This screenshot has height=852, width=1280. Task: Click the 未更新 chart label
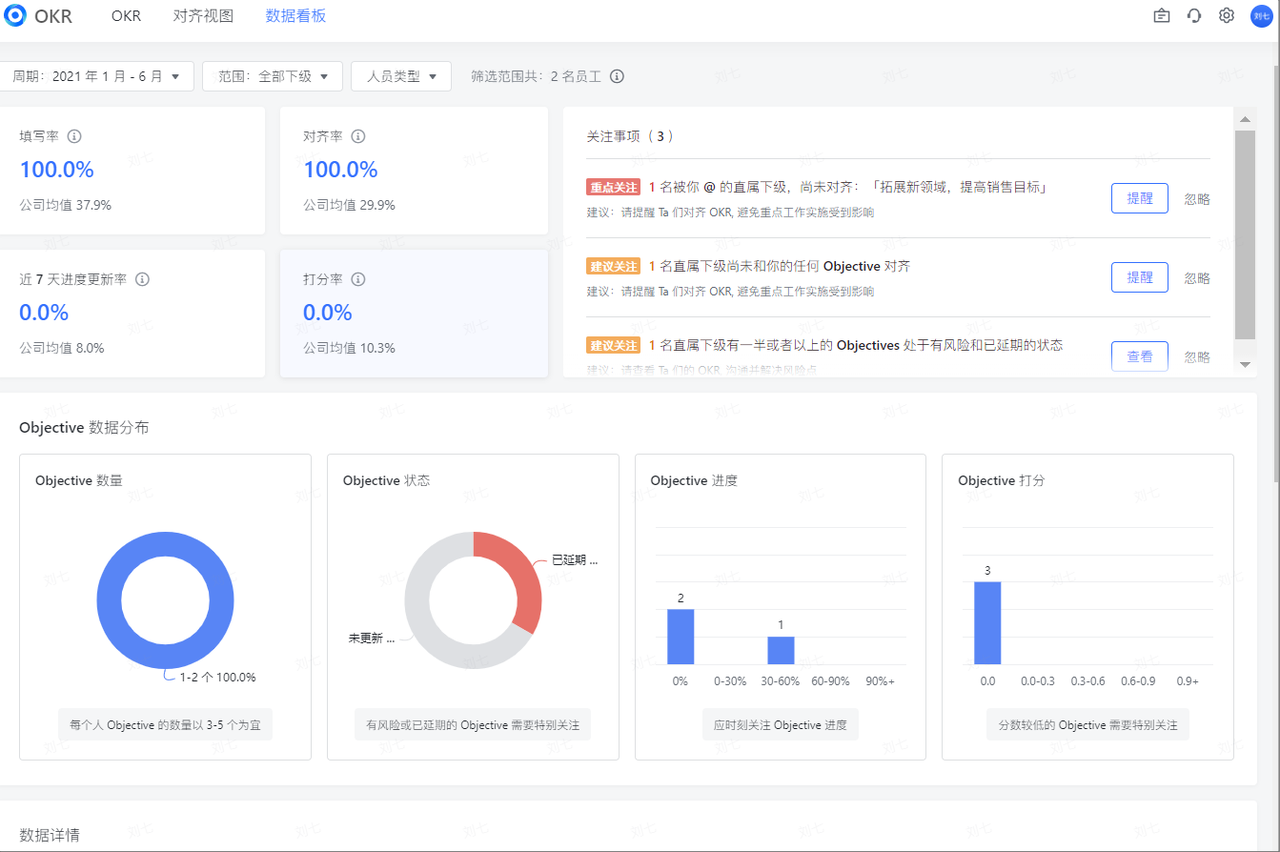pyautogui.click(x=371, y=638)
